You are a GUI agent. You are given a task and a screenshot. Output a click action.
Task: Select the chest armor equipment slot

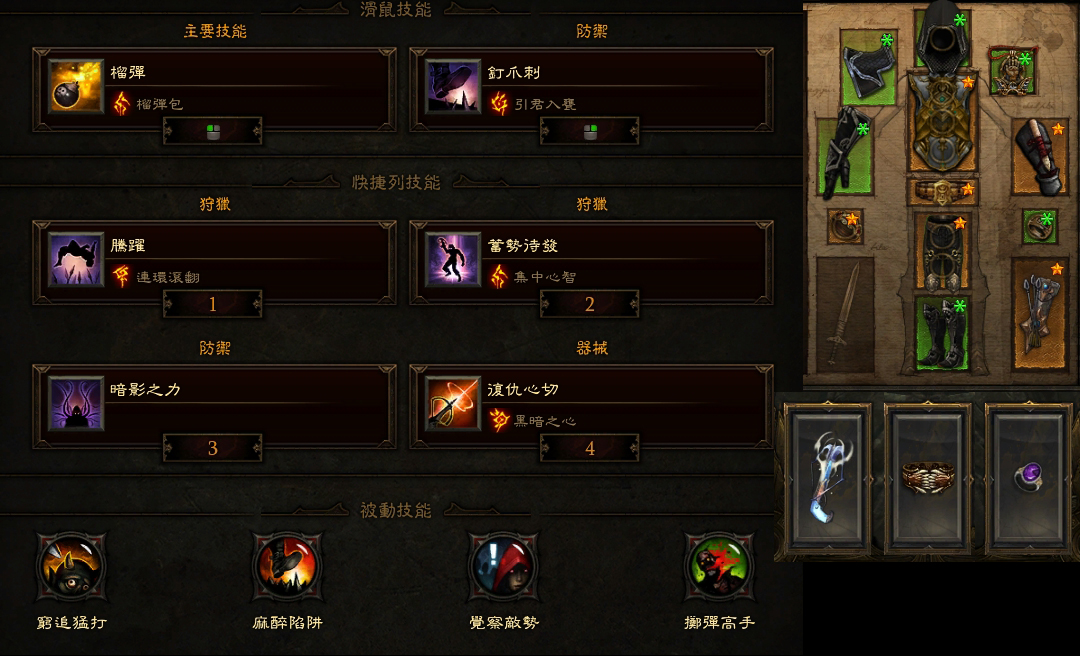pyautogui.click(x=942, y=121)
